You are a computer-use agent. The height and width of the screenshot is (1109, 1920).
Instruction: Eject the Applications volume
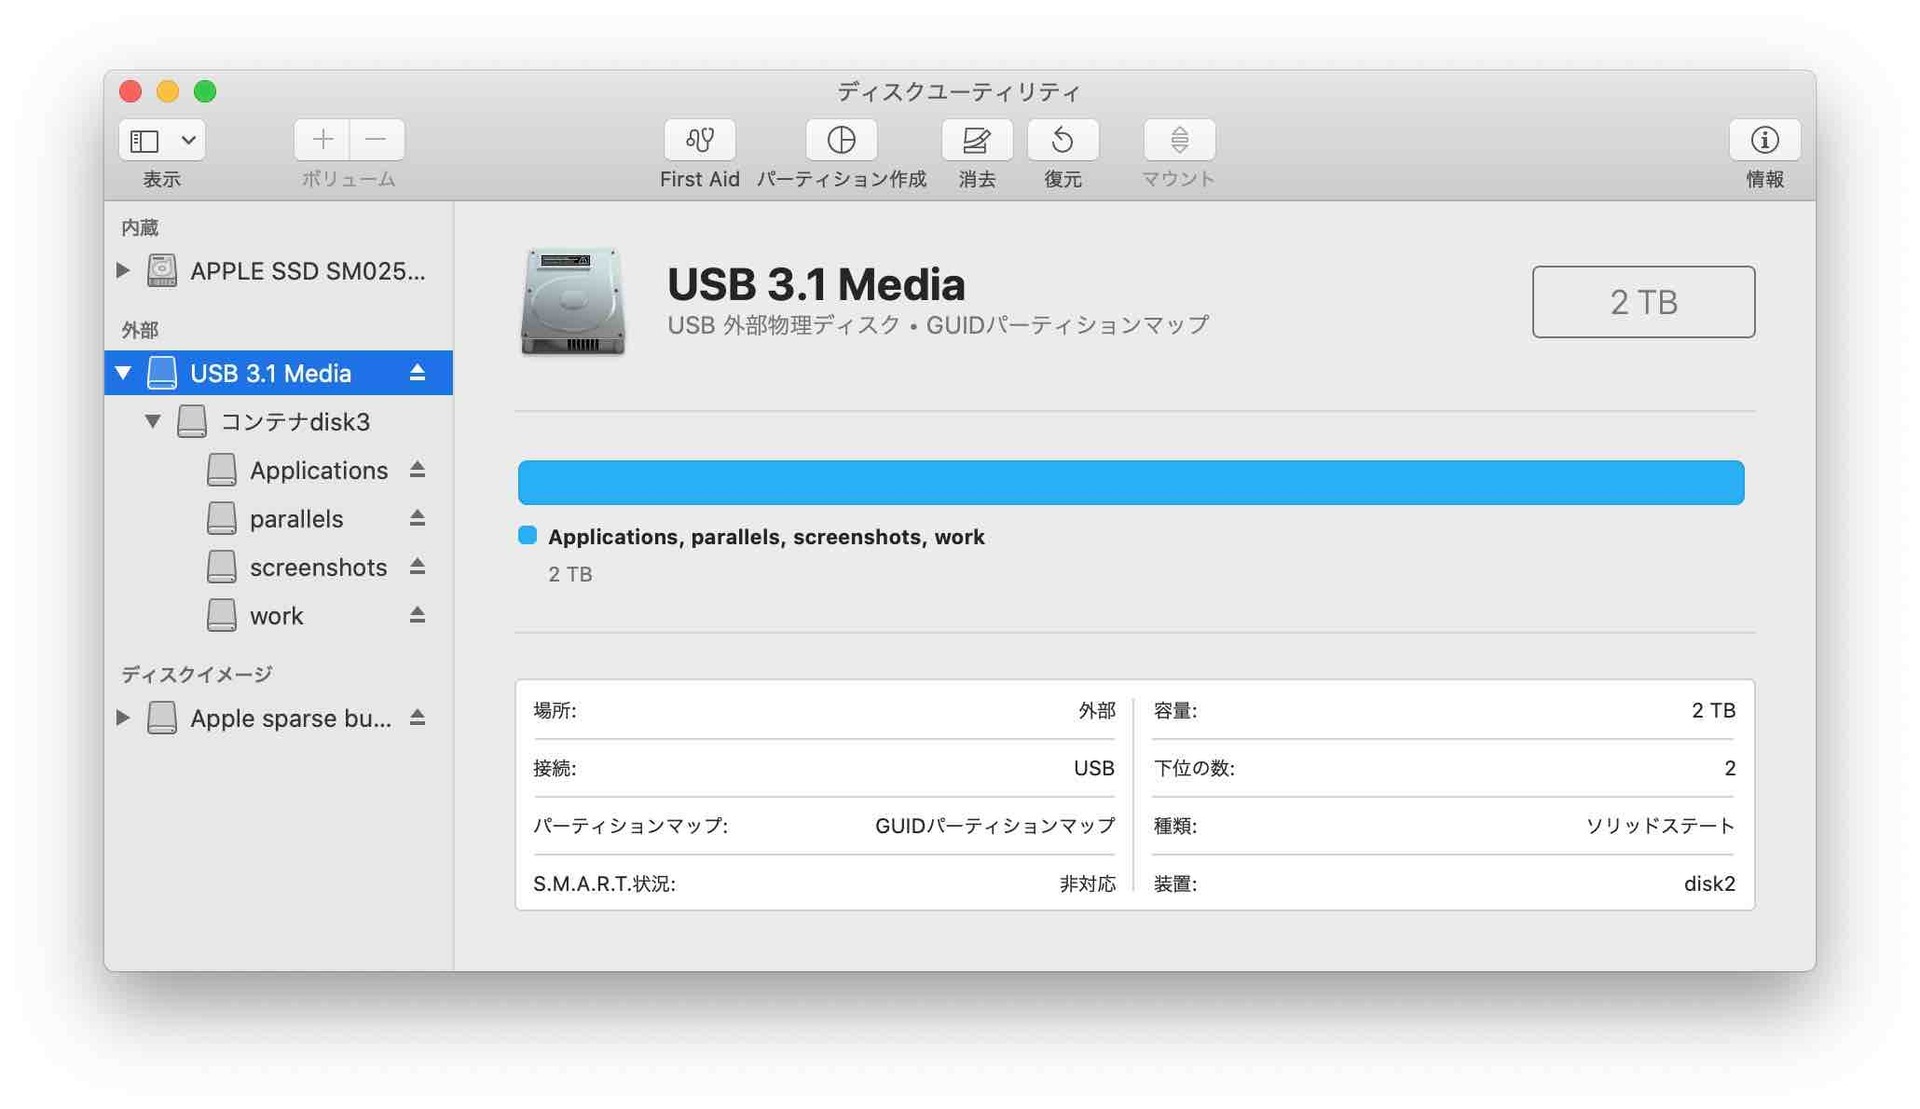point(417,470)
